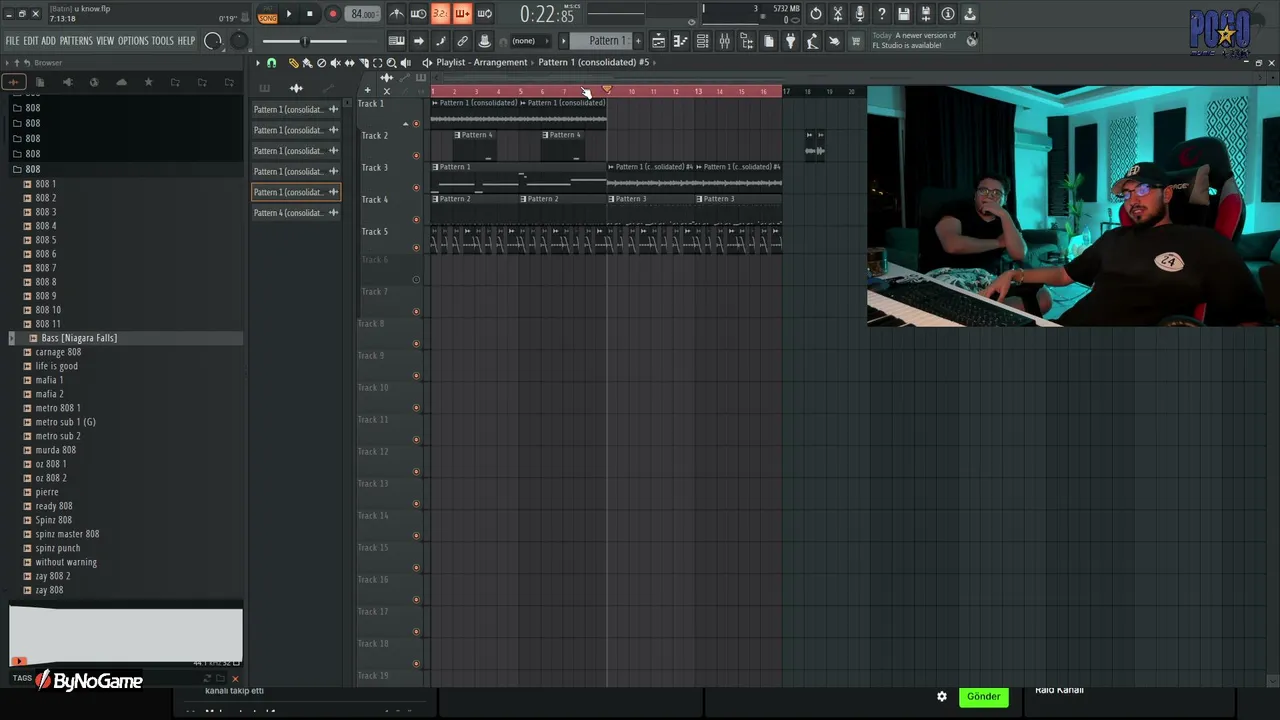The width and height of the screenshot is (1280, 720).
Task: Arm recording with the record button
Action: point(333,14)
